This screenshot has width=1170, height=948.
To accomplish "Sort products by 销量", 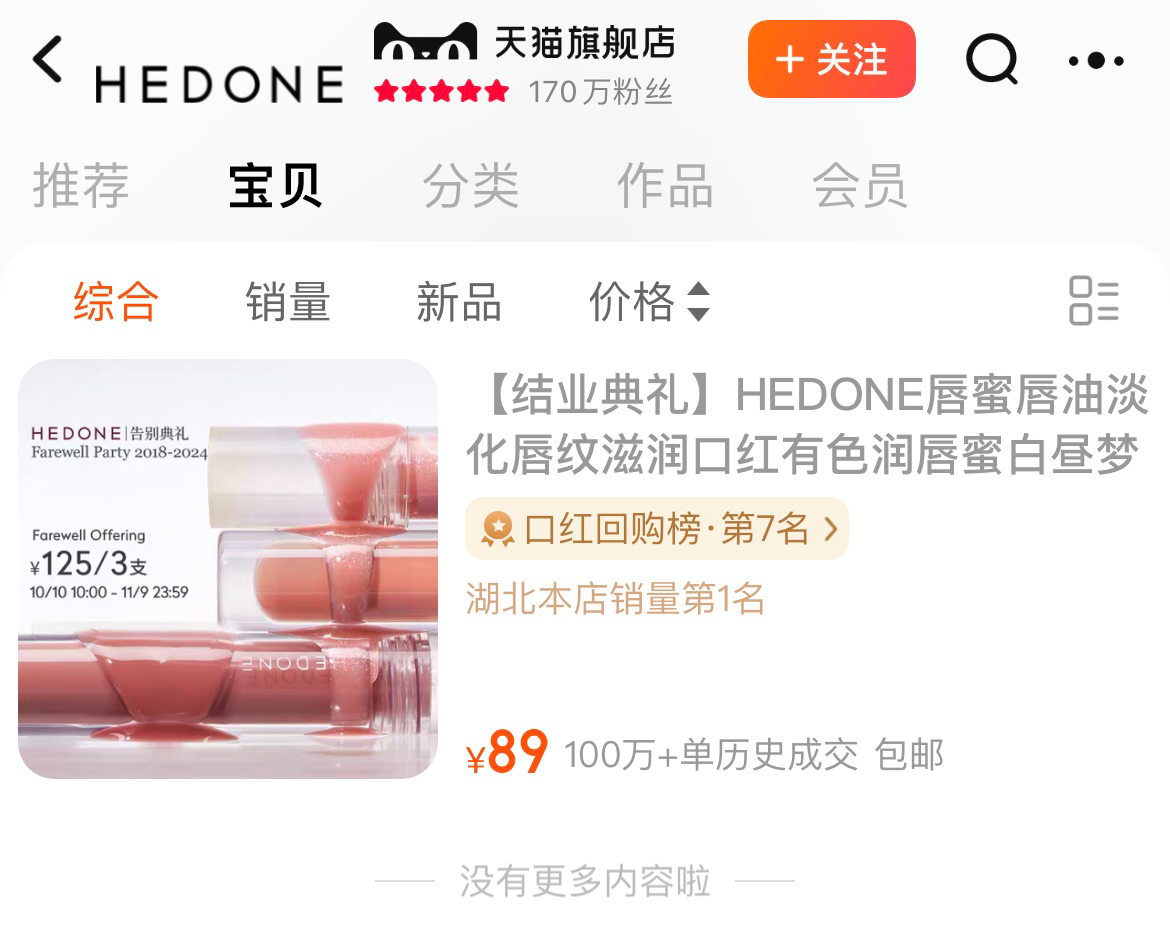I will (x=288, y=302).
